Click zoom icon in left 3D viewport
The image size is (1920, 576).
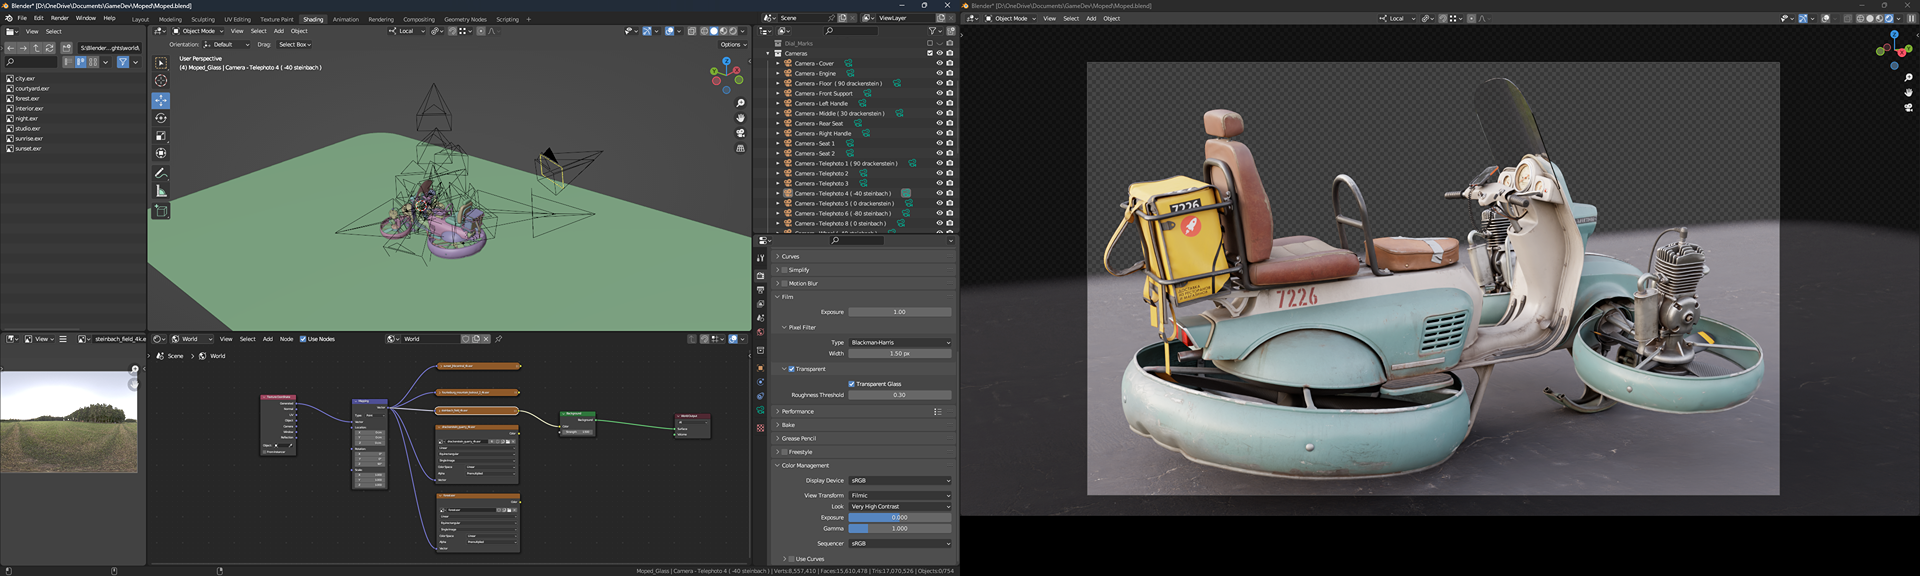pyautogui.click(x=740, y=103)
